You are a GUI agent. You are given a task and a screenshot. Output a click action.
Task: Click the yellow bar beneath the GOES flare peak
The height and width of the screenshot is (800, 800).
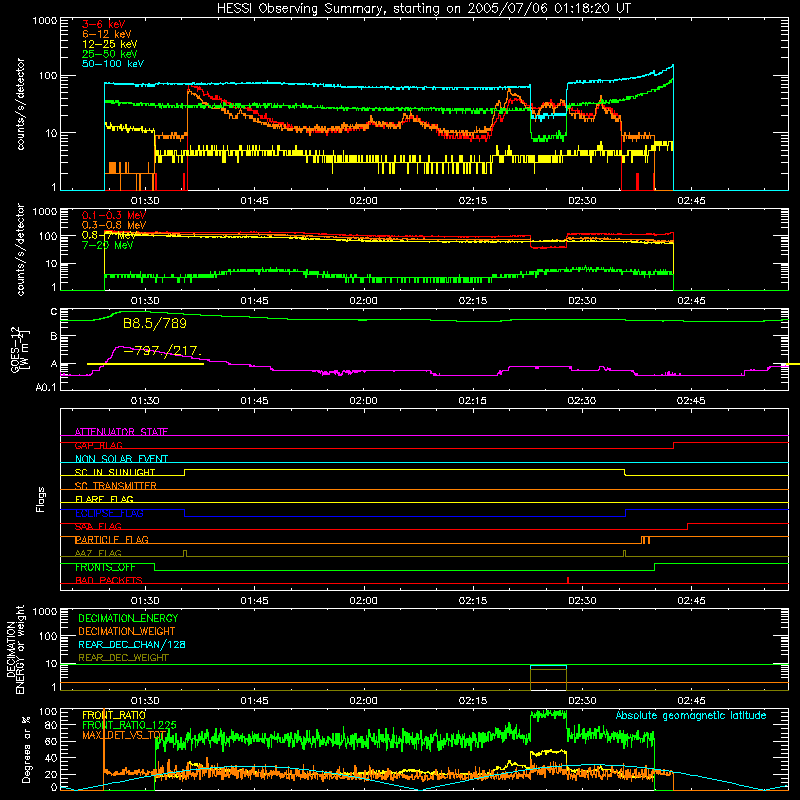pyautogui.click(x=145, y=364)
